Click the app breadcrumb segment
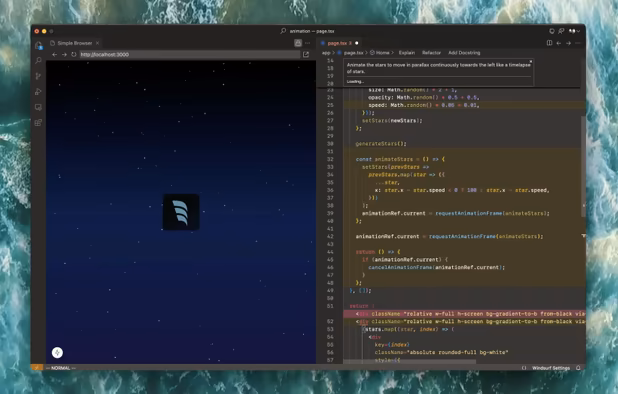The image size is (618, 394). pyautogui.click(x=326, y=53)
